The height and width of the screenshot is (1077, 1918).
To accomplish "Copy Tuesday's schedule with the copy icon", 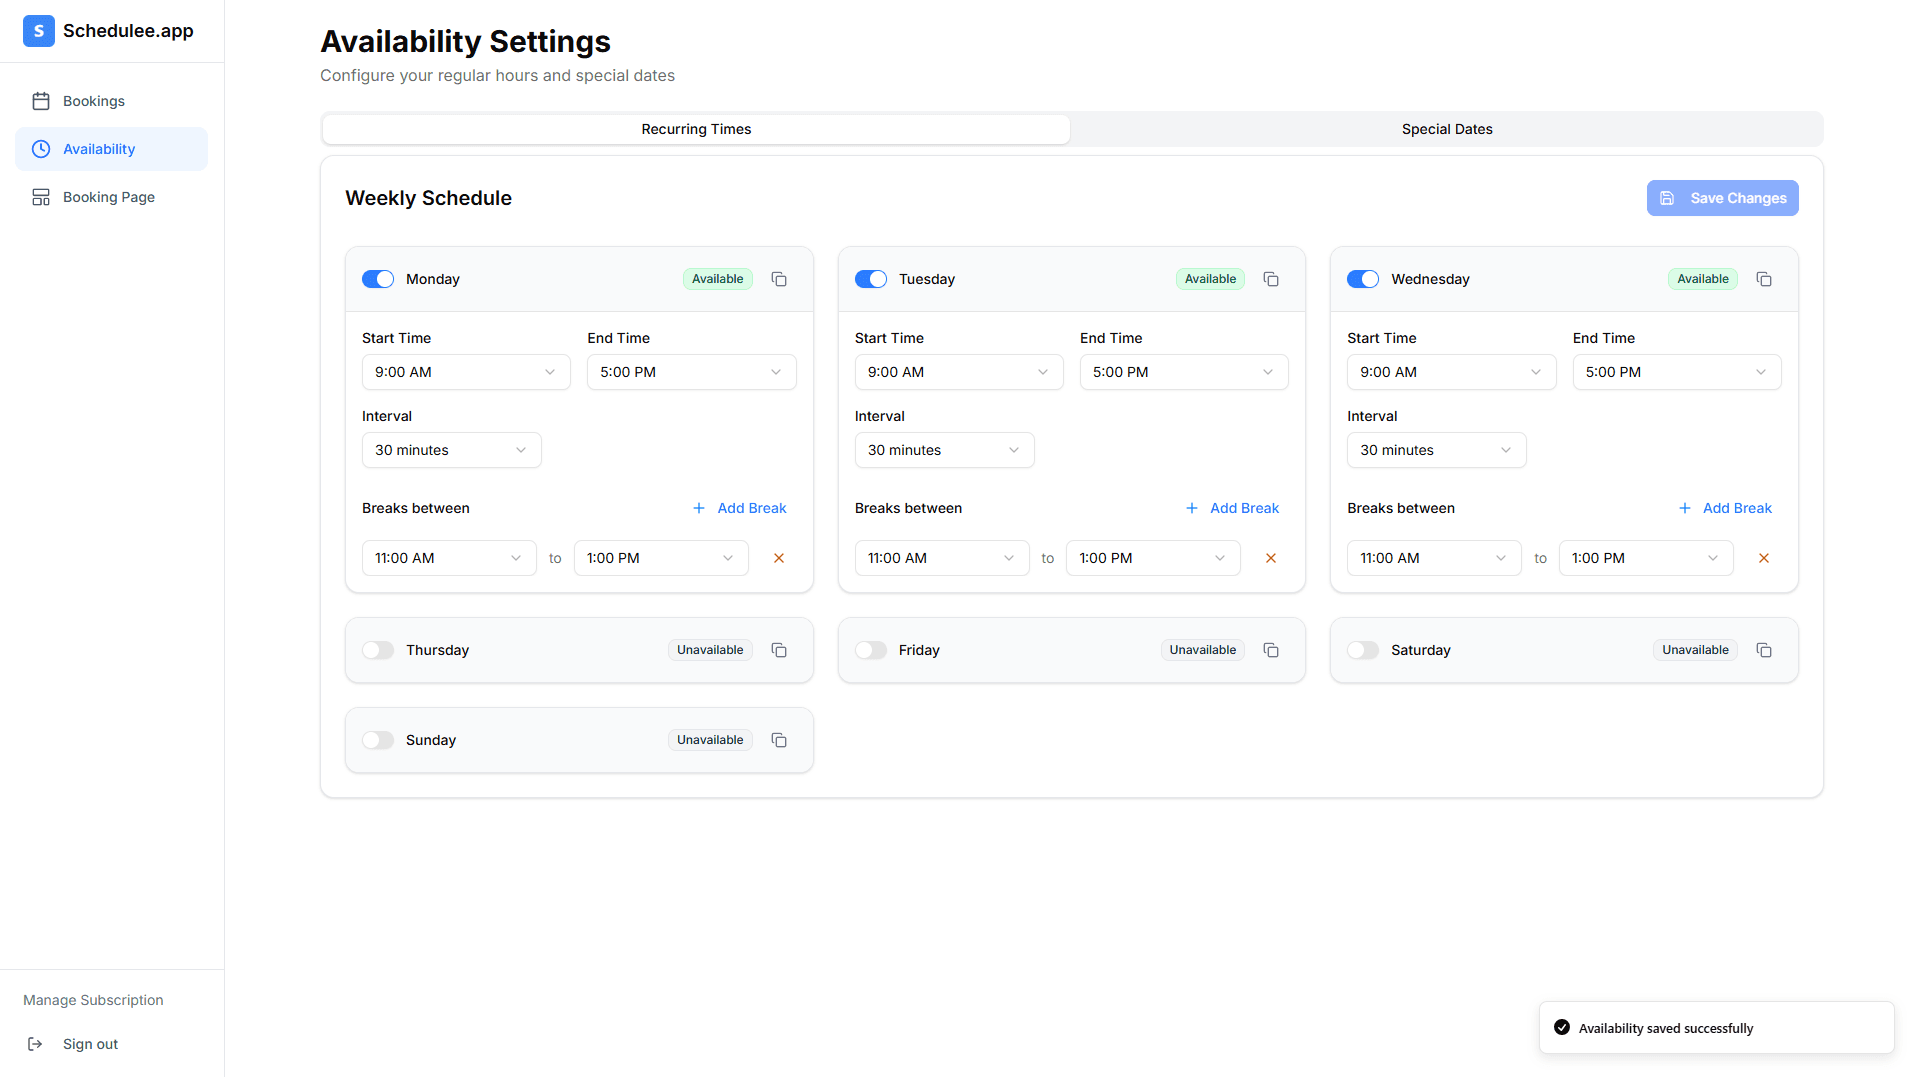I will [1271, 279].
